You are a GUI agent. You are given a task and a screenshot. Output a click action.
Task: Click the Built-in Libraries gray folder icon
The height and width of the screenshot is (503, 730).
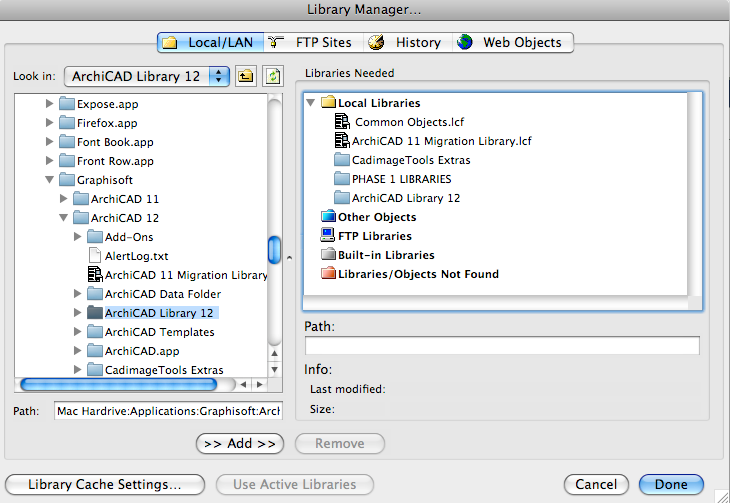coord(328,254)
